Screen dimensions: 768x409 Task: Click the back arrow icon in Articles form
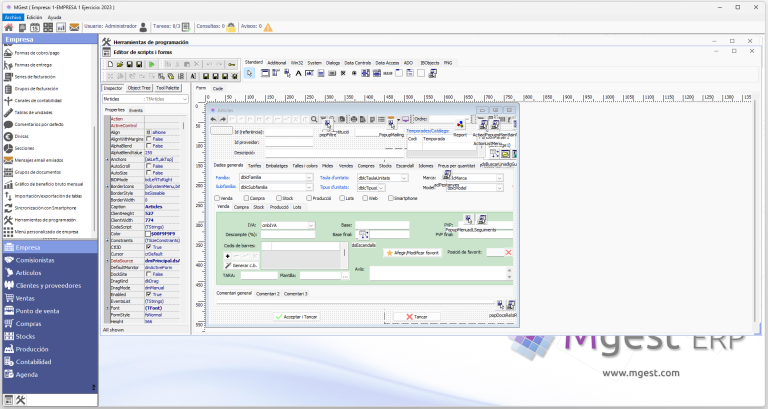click(x=214, y=119)
